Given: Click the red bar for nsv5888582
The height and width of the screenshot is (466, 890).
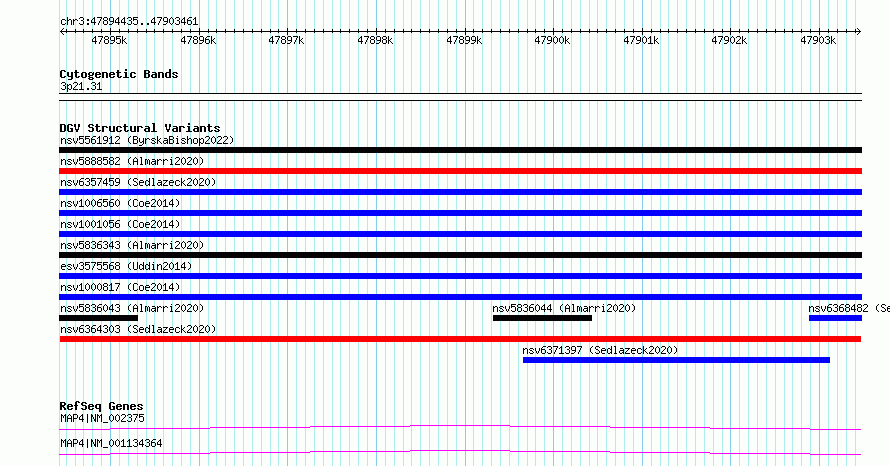Looking at the screenshot, I should pyautogui.click(x=460, y=171).
